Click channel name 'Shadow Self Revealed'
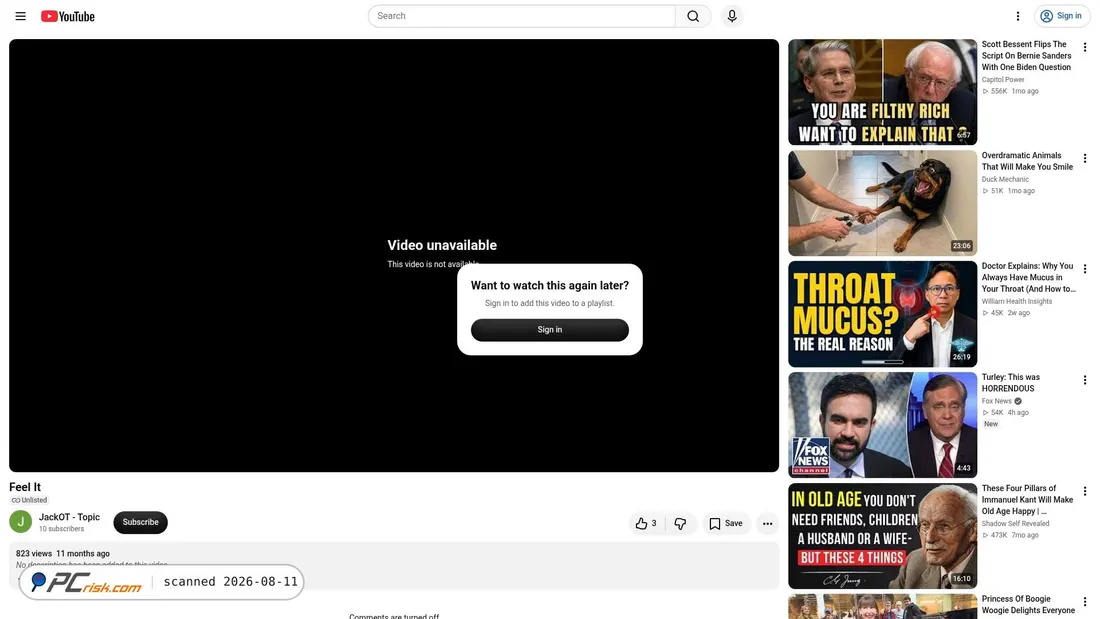This screenshot has width=1100, height=619. tap(1015, 524)
